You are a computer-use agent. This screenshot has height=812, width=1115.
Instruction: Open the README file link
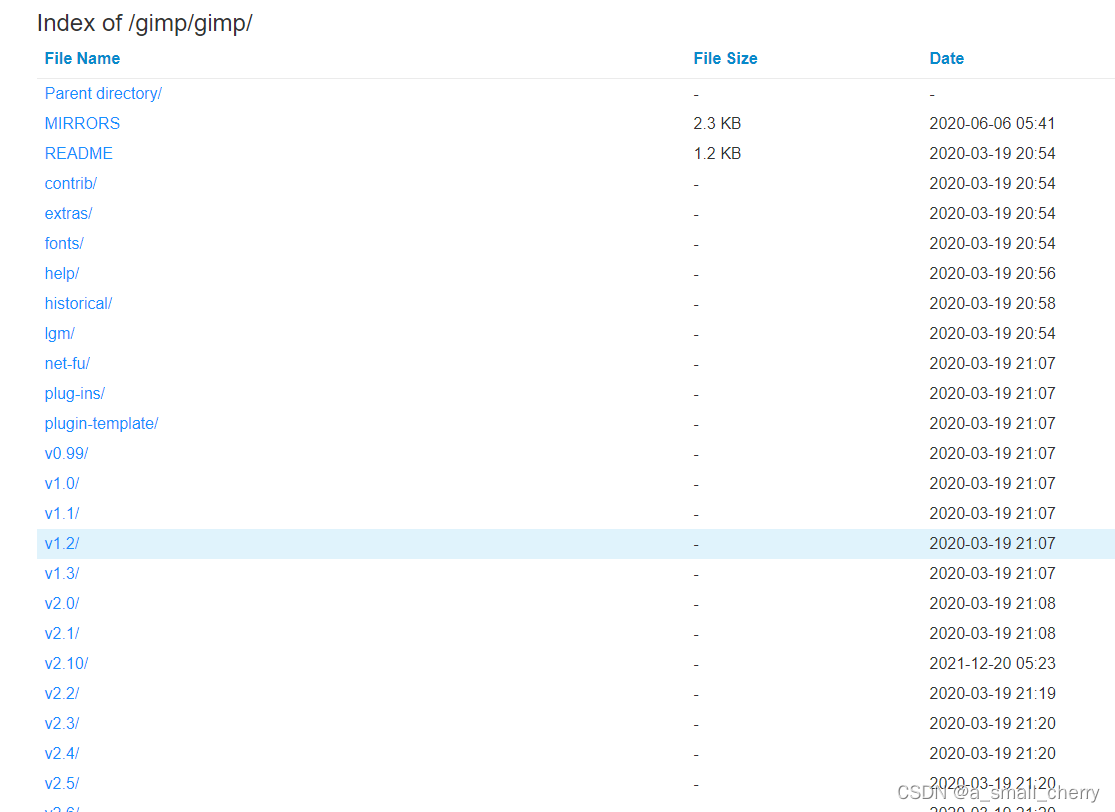click(x=78, y=154)
